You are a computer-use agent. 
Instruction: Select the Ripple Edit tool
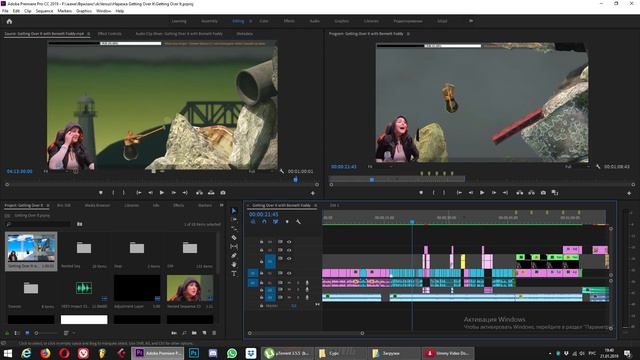coord(234,229)
